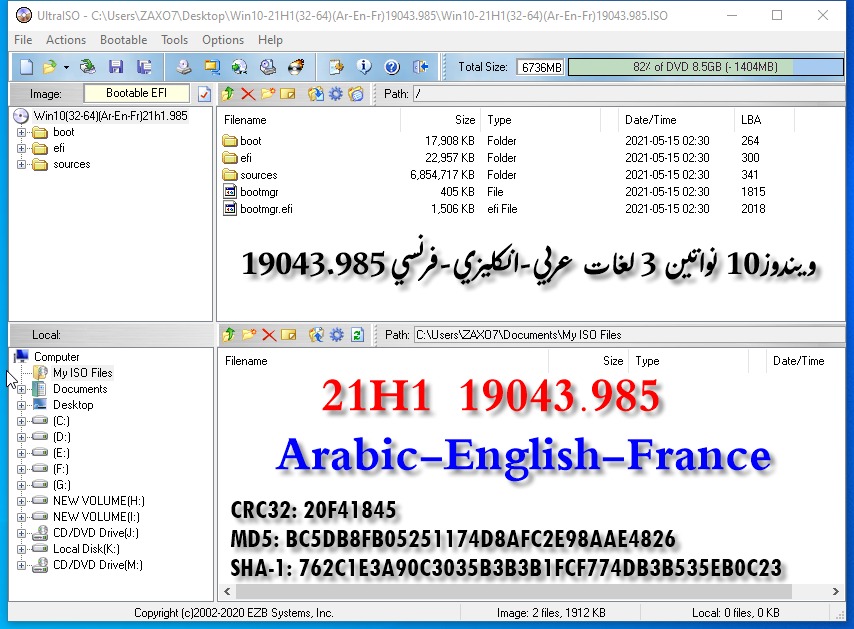Click the Mount to Virtual Drive icon

tap(267, 67)
